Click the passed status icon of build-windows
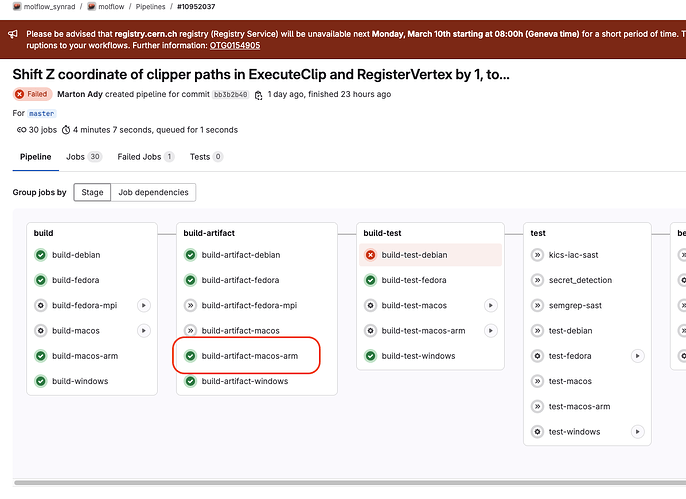 [x=41, y=381]
